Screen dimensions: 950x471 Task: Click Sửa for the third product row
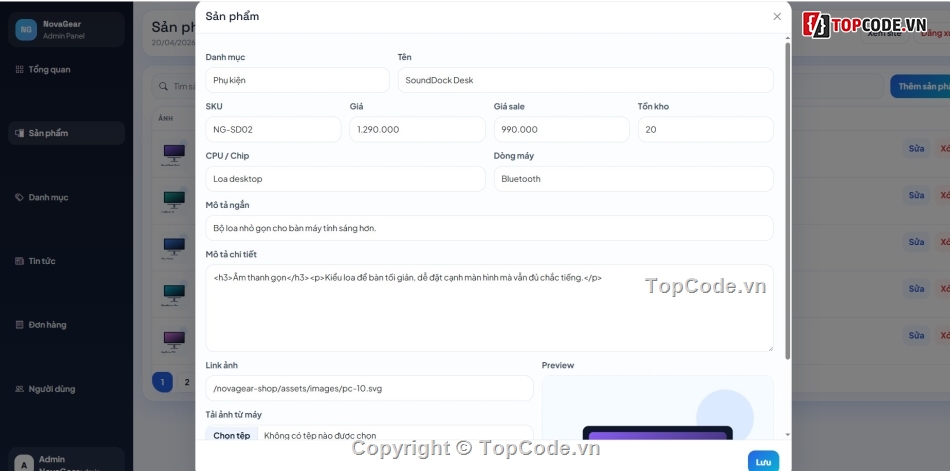click(x=916, y=242)
